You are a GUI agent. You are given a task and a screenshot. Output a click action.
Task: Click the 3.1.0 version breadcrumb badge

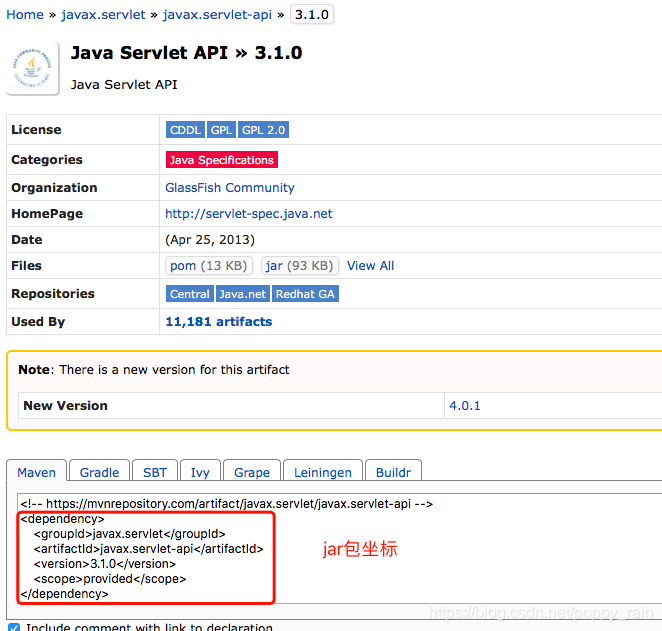tap(312, 15)
